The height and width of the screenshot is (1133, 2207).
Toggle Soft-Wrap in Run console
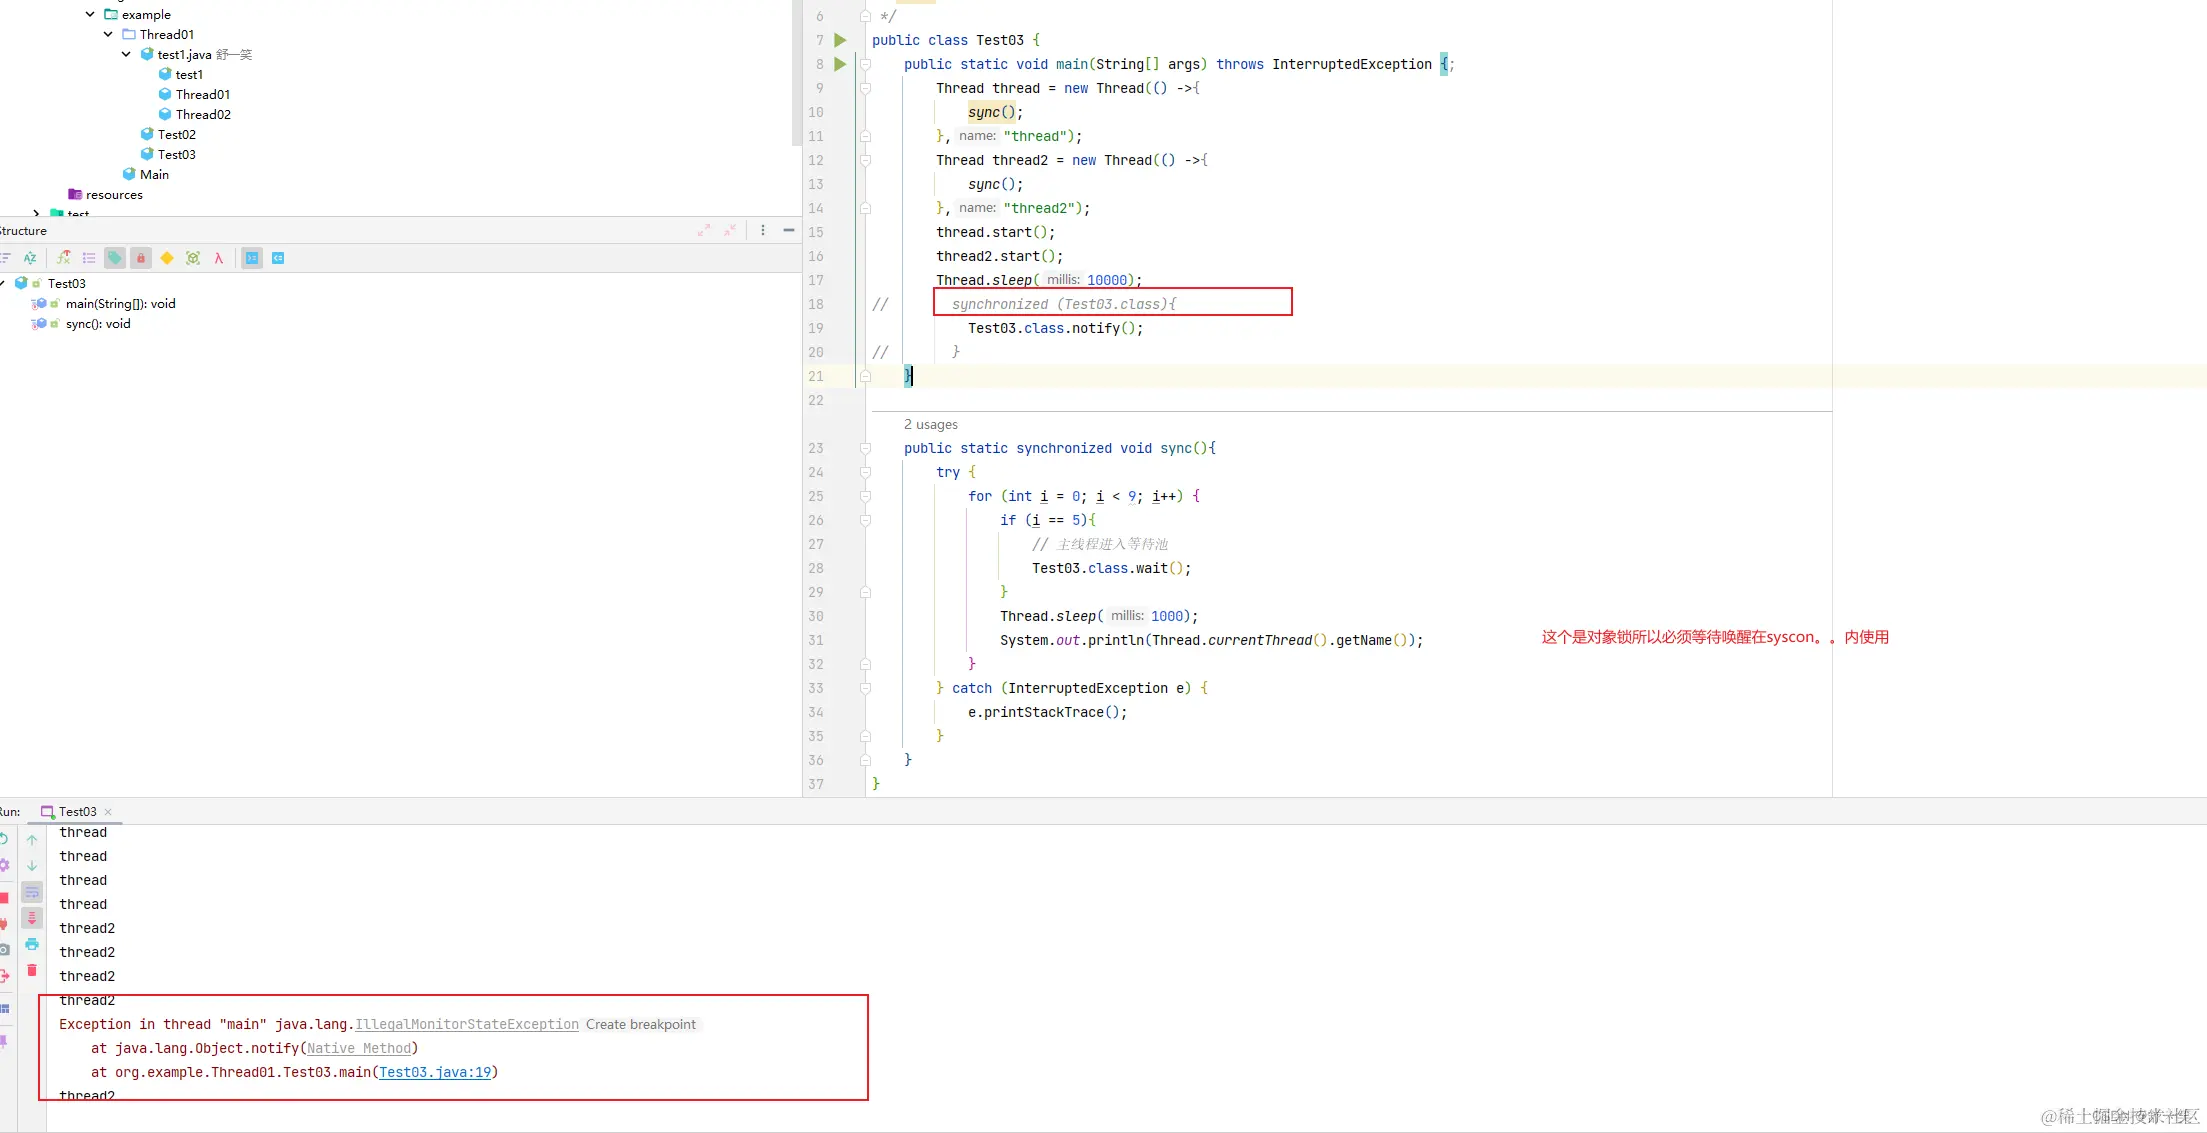(32, 892)
